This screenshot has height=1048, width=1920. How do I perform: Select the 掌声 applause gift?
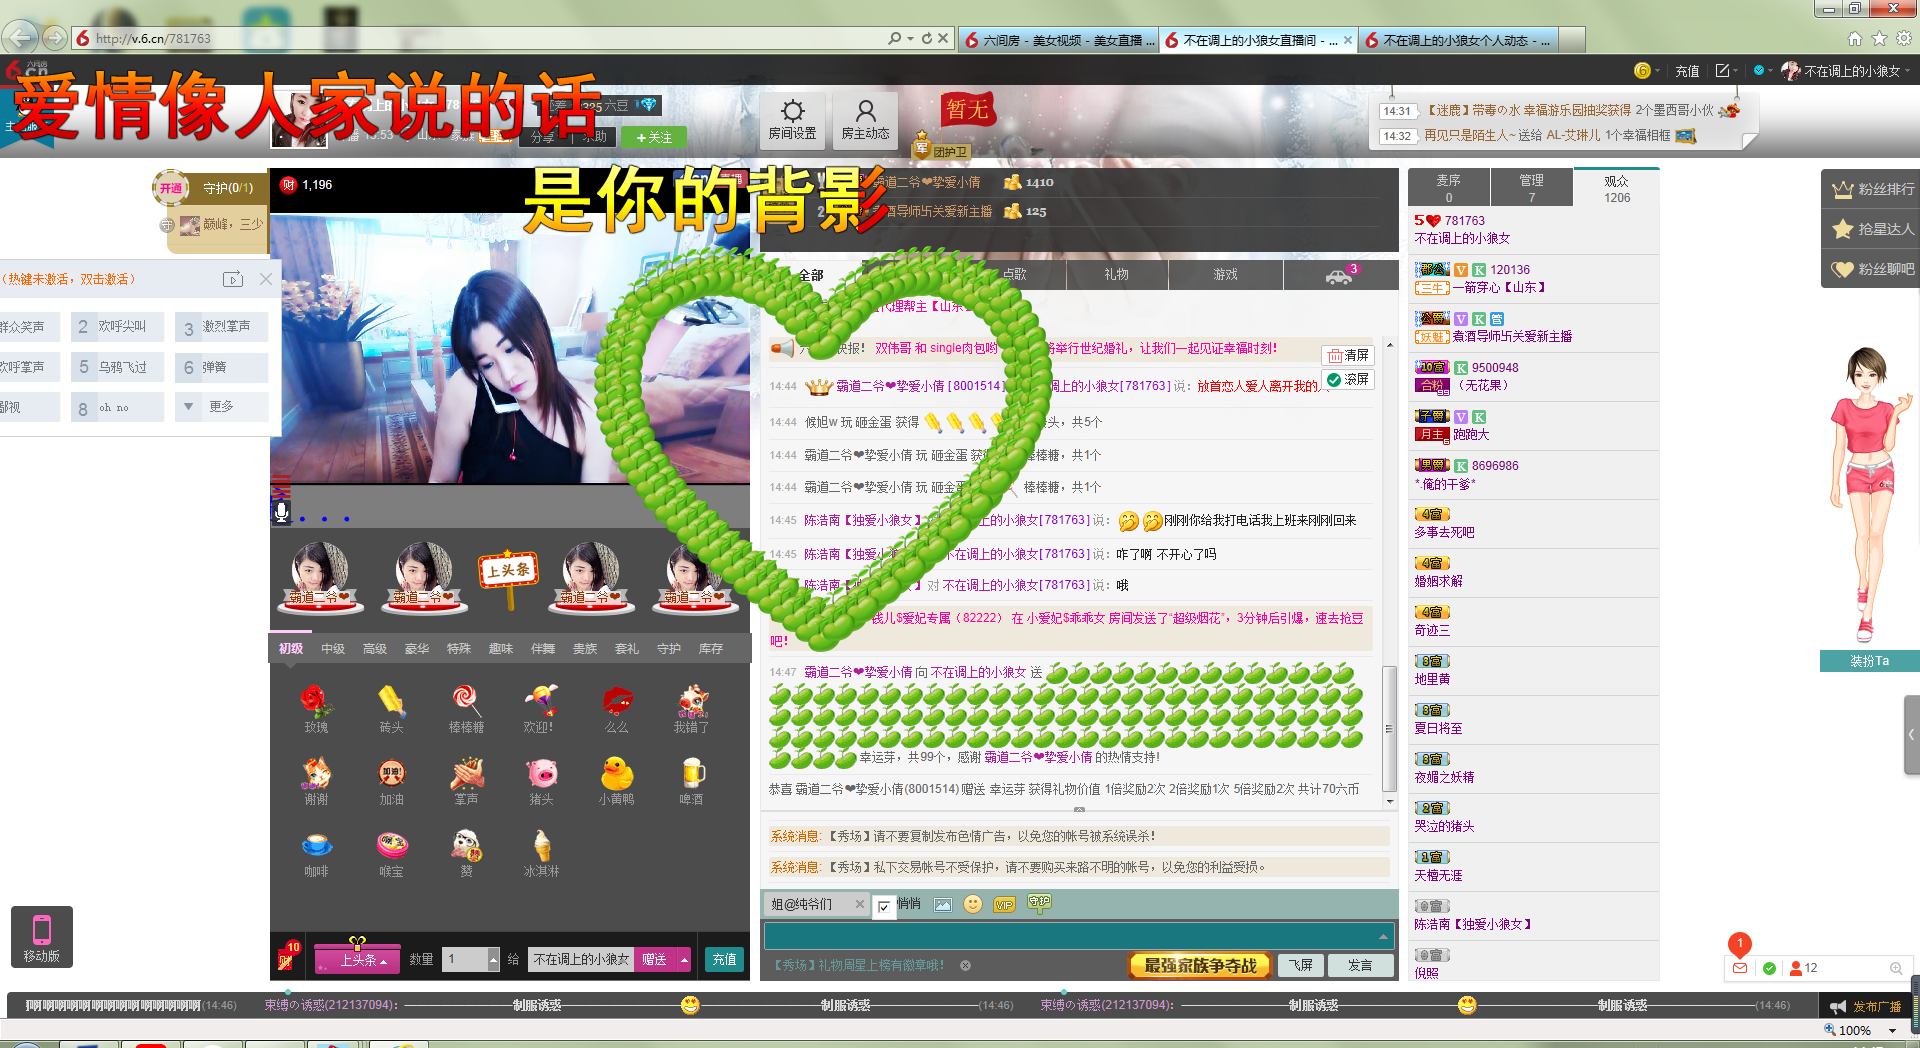click(466, 781)
